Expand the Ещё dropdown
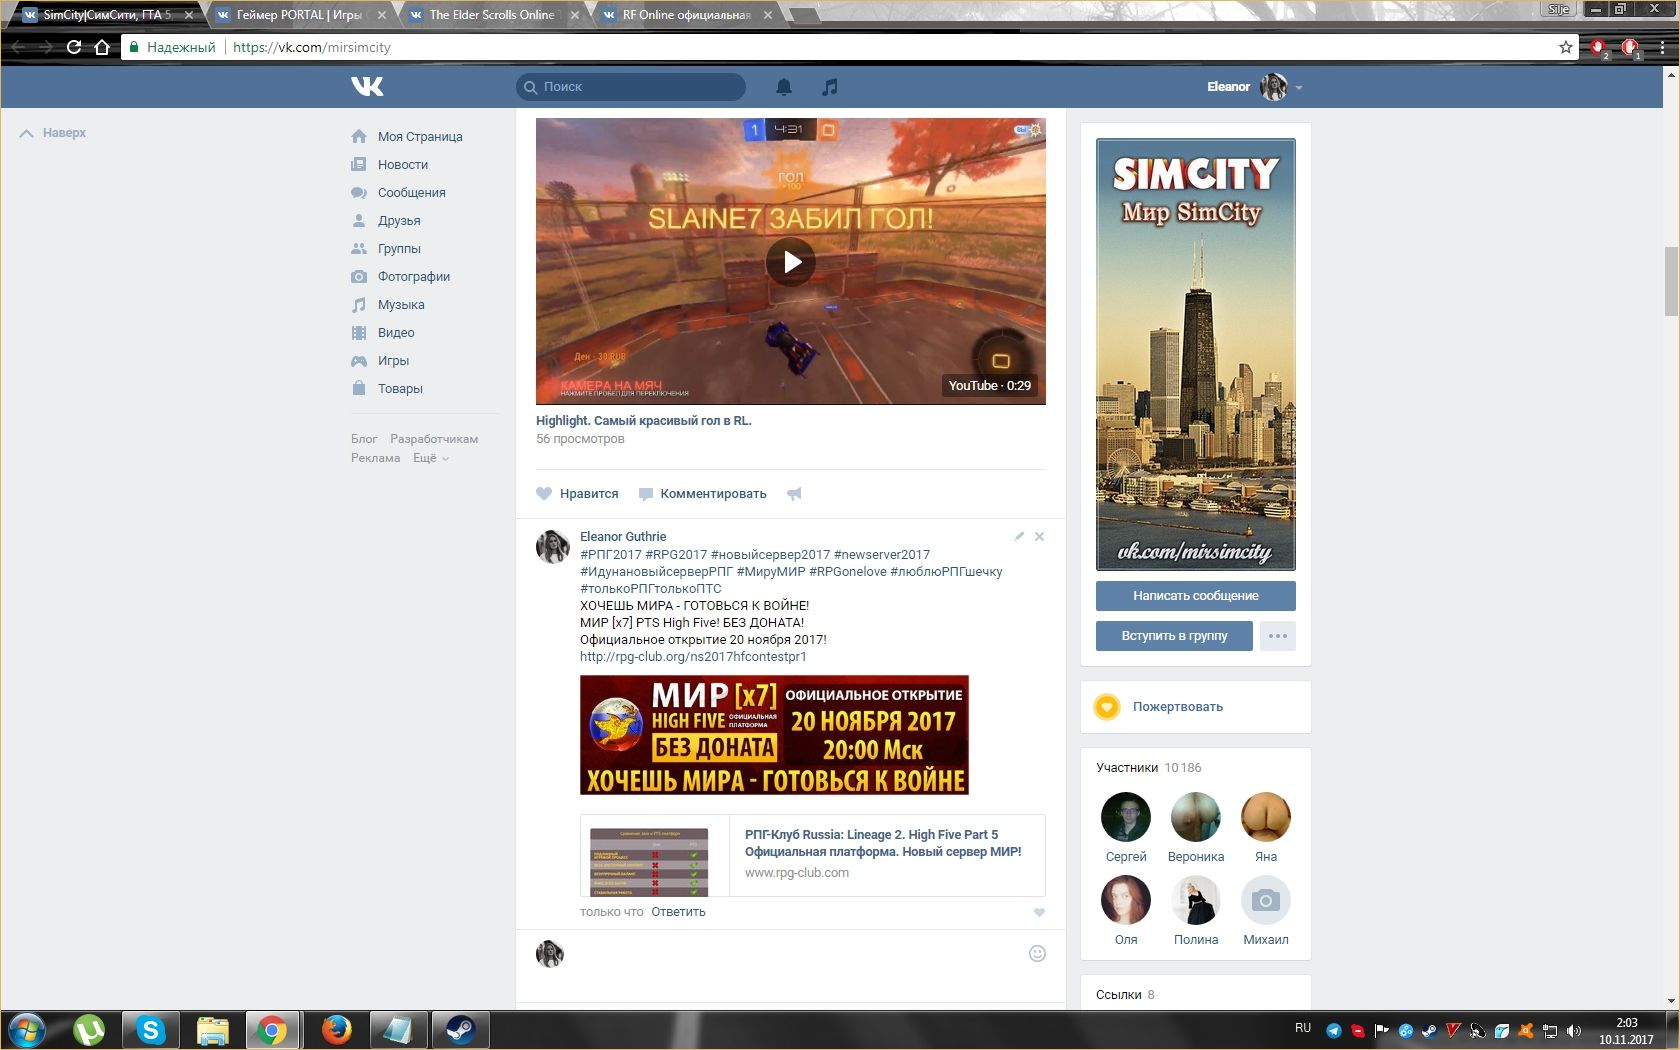This screenshot has width=1680, height=1050. (431, 458)
